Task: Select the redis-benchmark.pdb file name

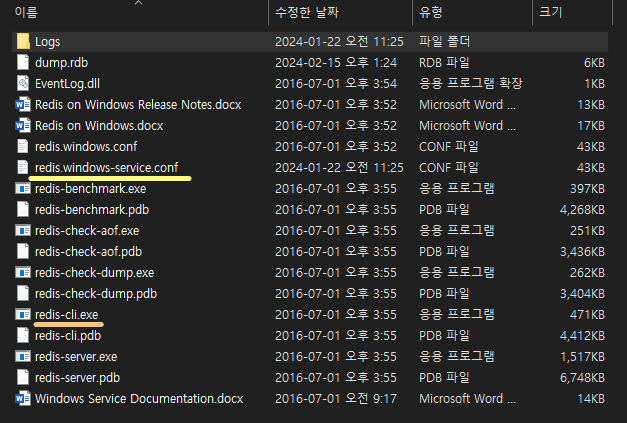Action: (92, 210)
